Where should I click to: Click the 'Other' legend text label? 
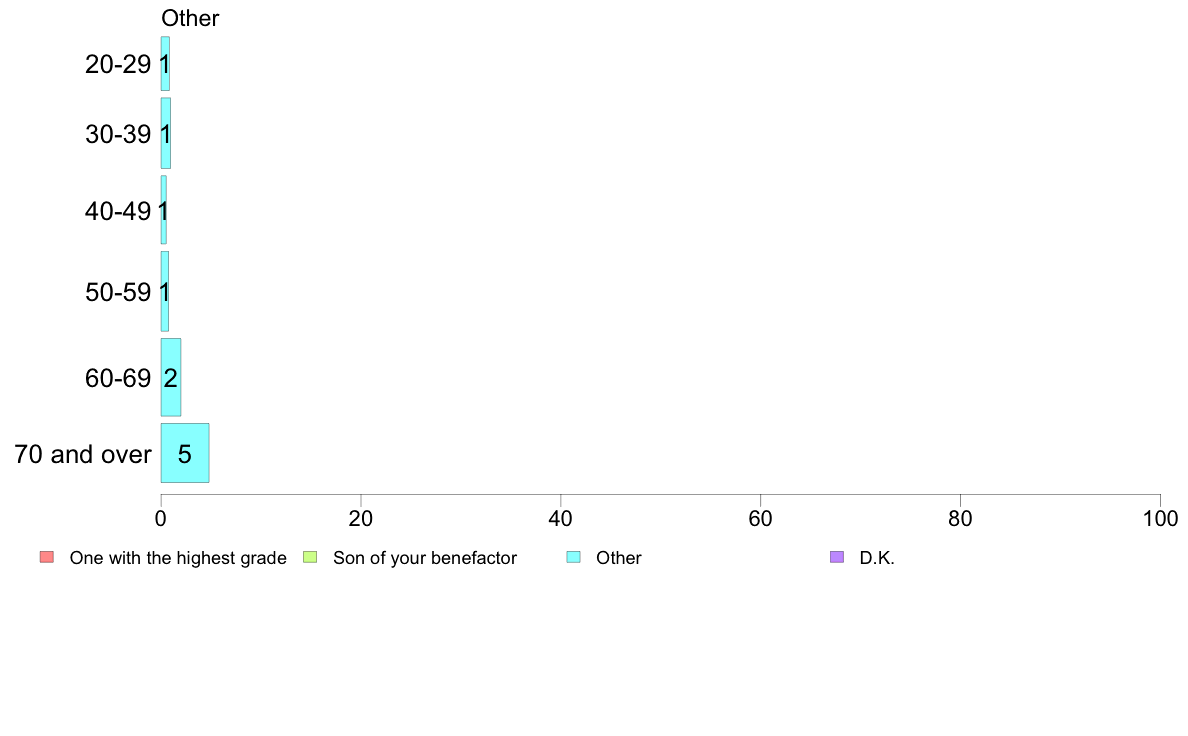click(618, 558)
